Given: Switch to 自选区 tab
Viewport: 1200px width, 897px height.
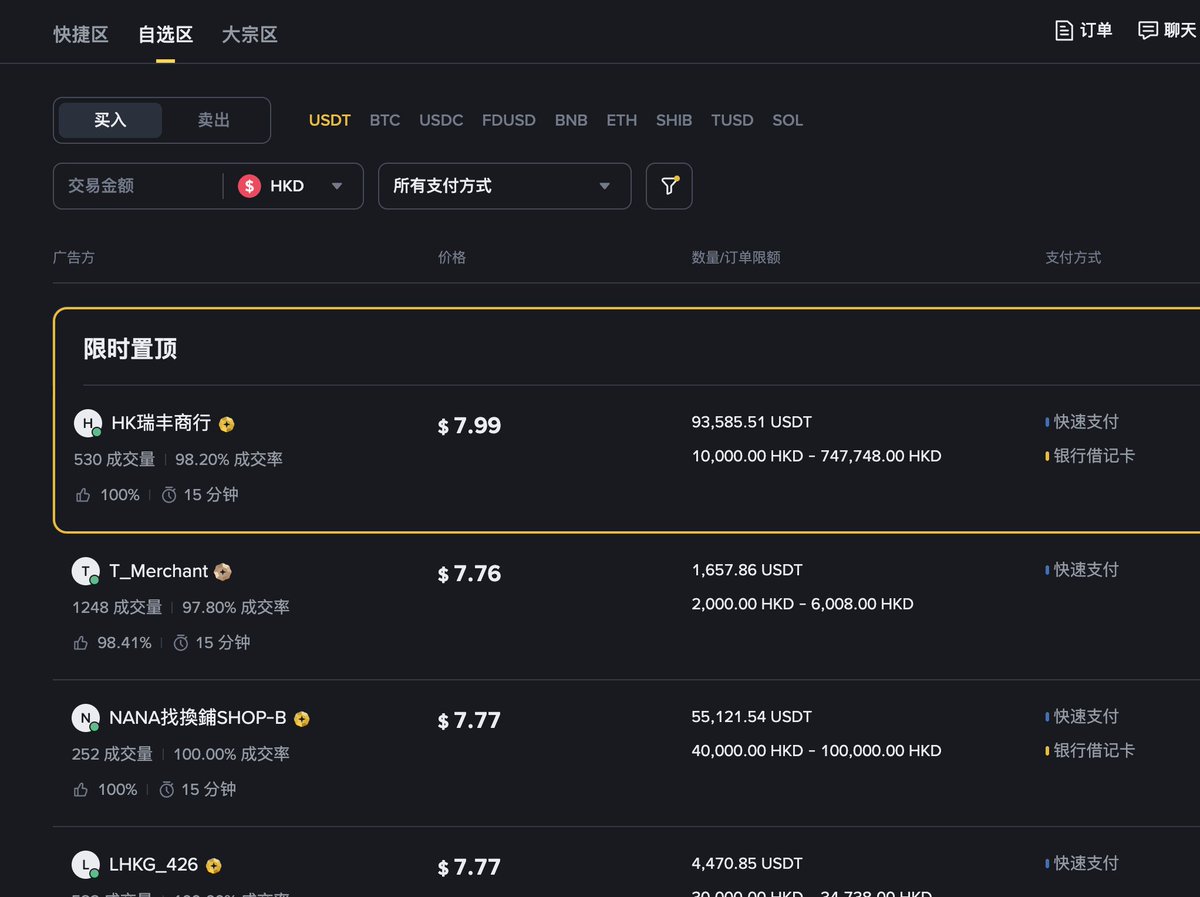Looking at the screenshot, I should click(x=165, y=34).
